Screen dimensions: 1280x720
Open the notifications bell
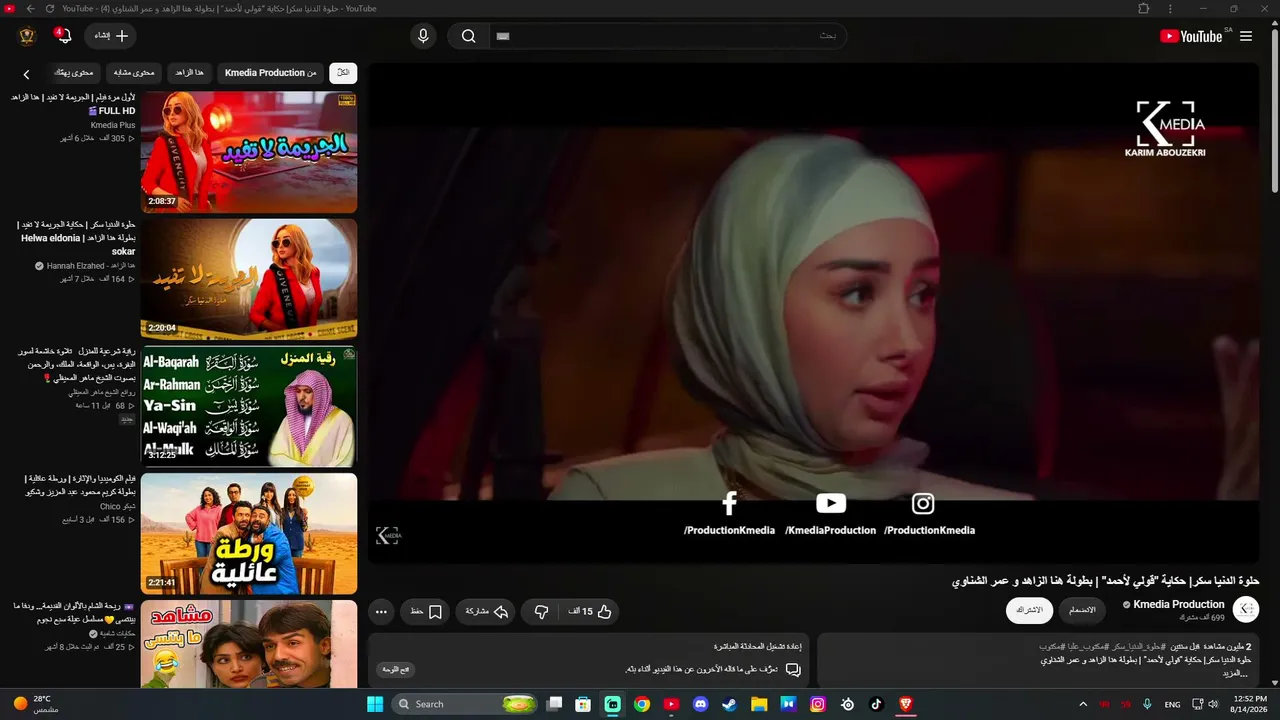(64, 36)
